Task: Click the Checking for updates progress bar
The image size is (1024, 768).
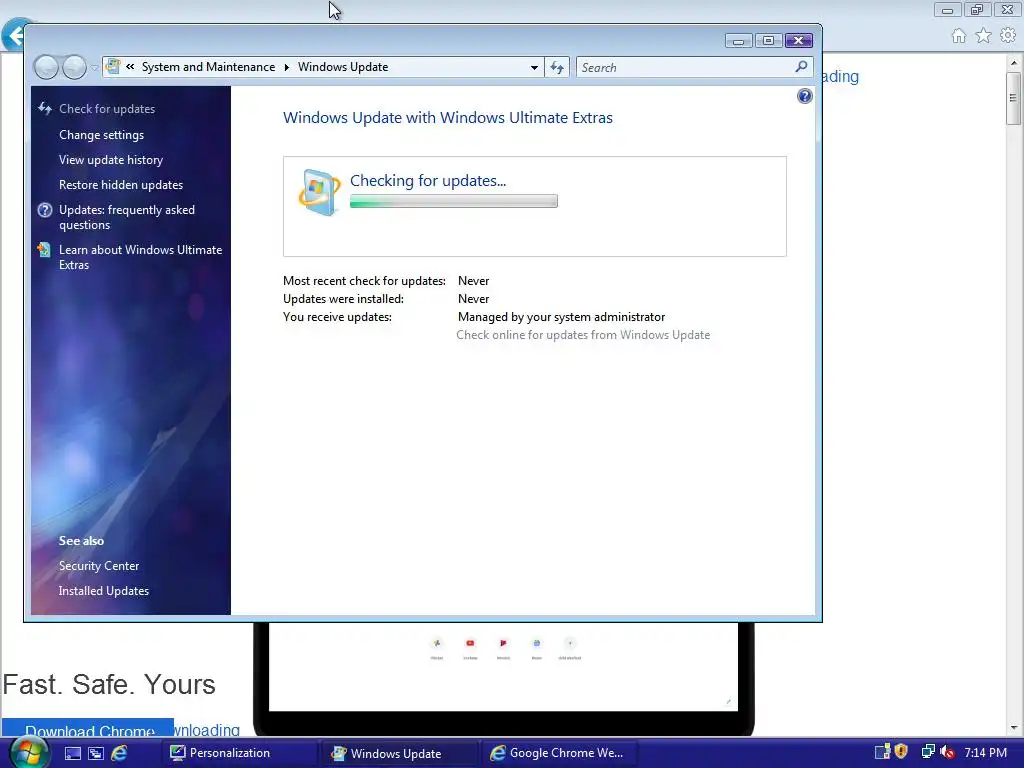Action: tap(454, 202)
